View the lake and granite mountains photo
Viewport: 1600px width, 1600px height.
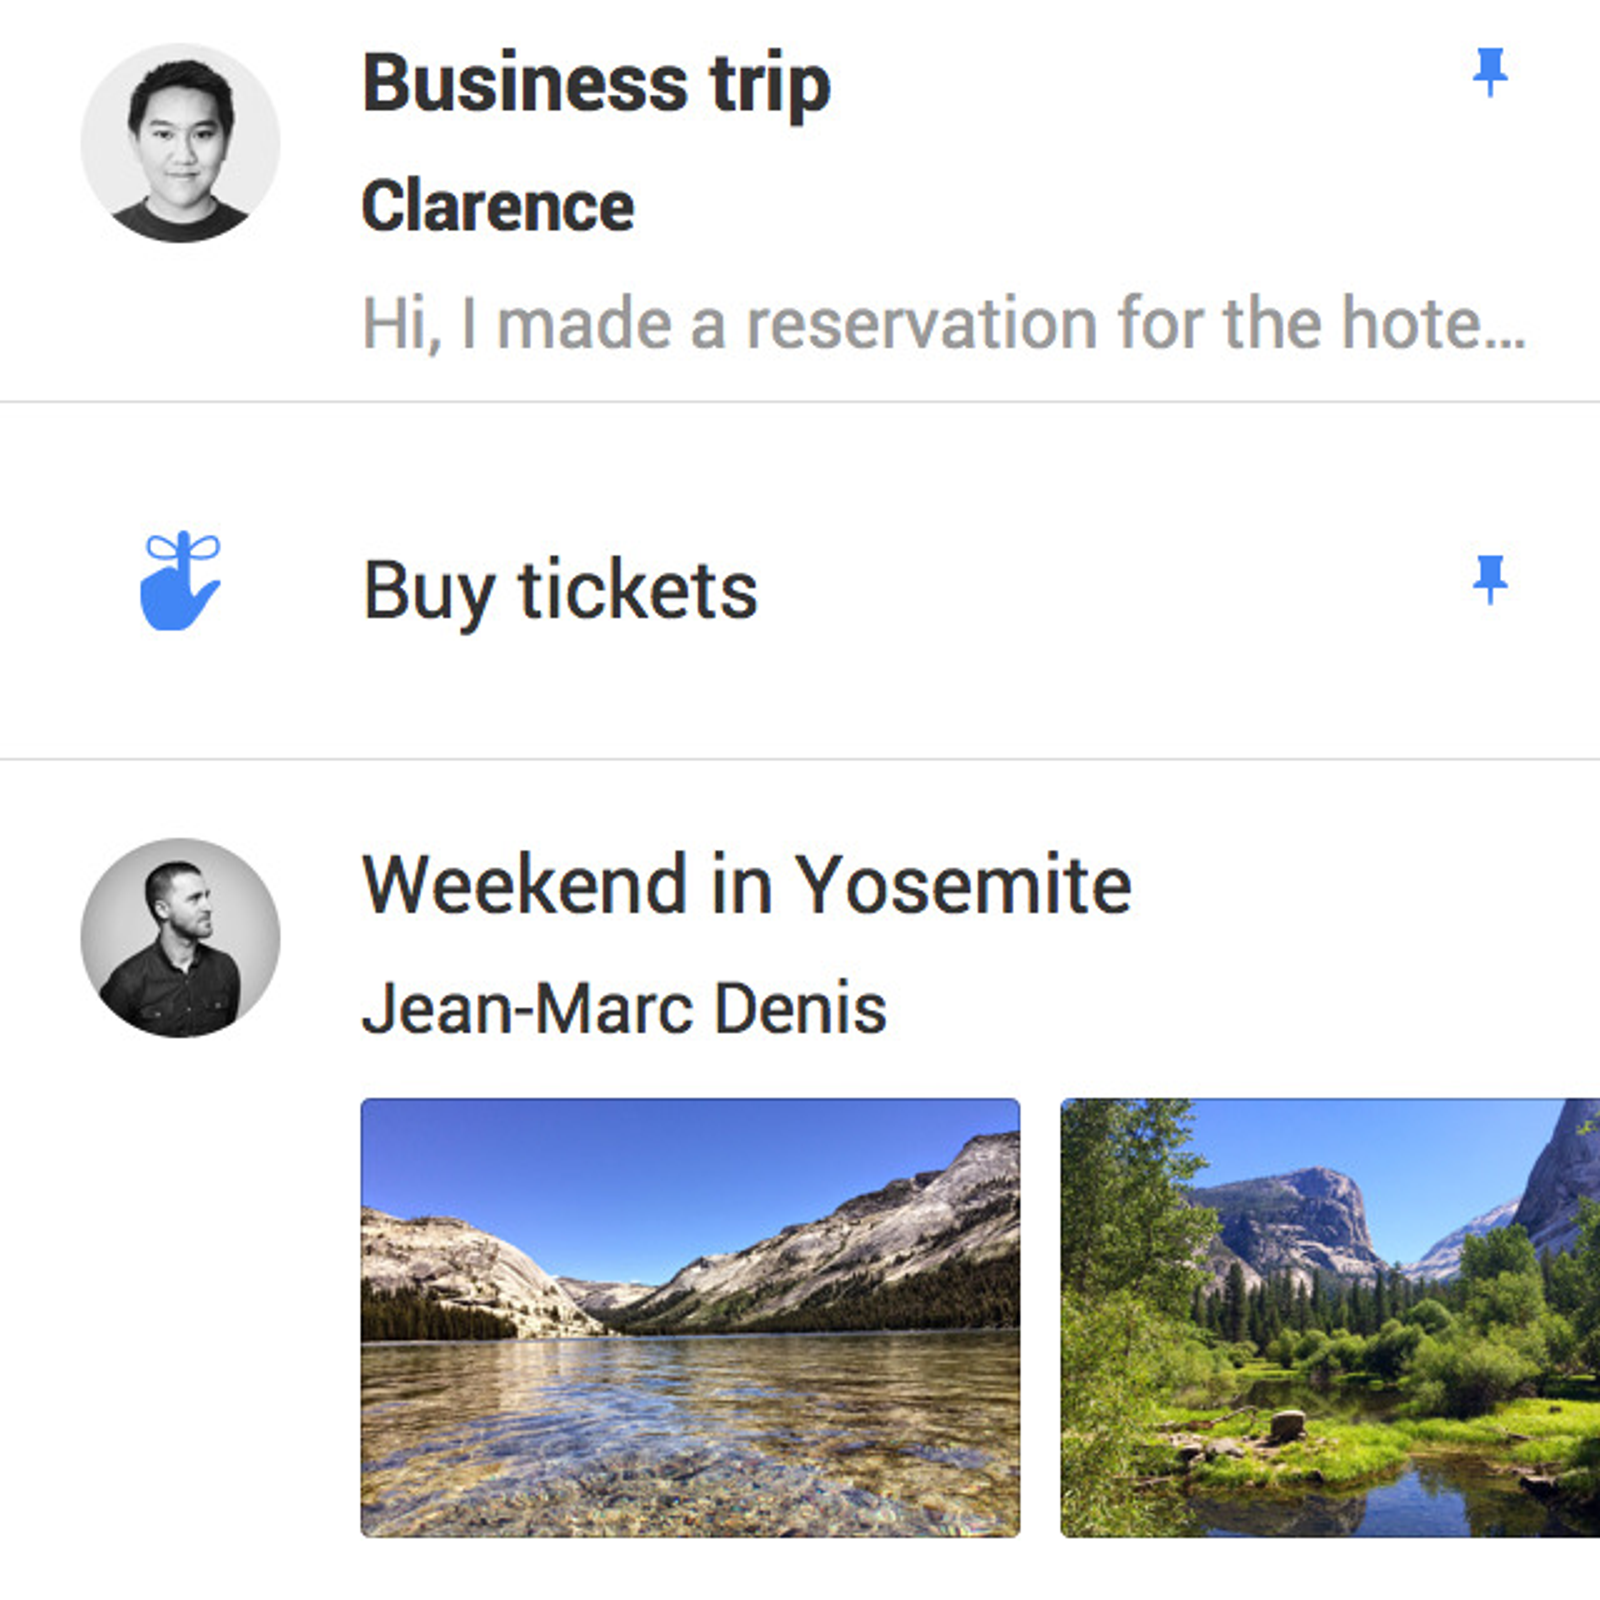pos(690,1317)
